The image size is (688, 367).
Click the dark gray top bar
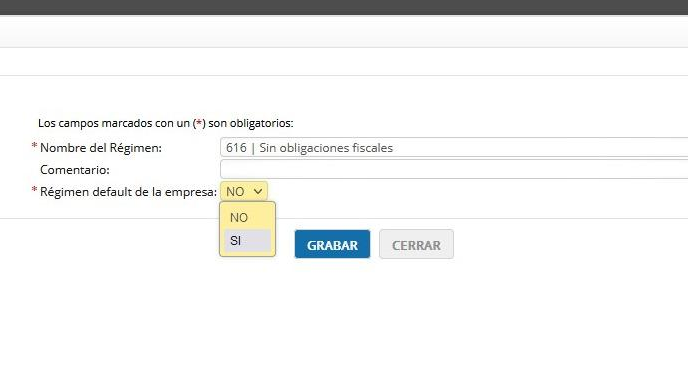(344, 7)
